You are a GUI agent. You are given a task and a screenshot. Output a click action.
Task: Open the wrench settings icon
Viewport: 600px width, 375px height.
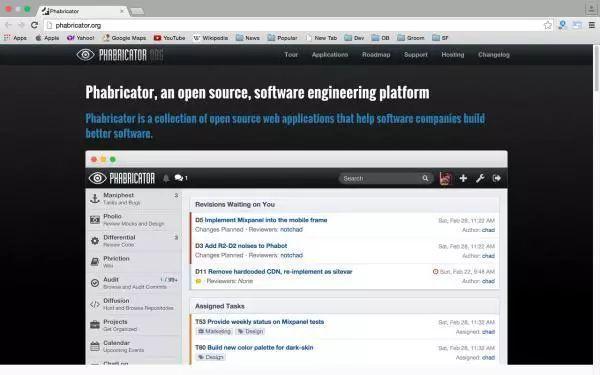click(480, 178)
